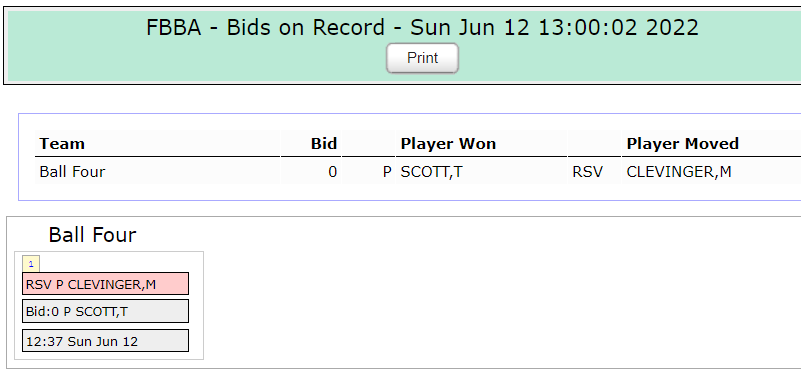
Task: Click the green header banner area
Action: tap(404, 45)
